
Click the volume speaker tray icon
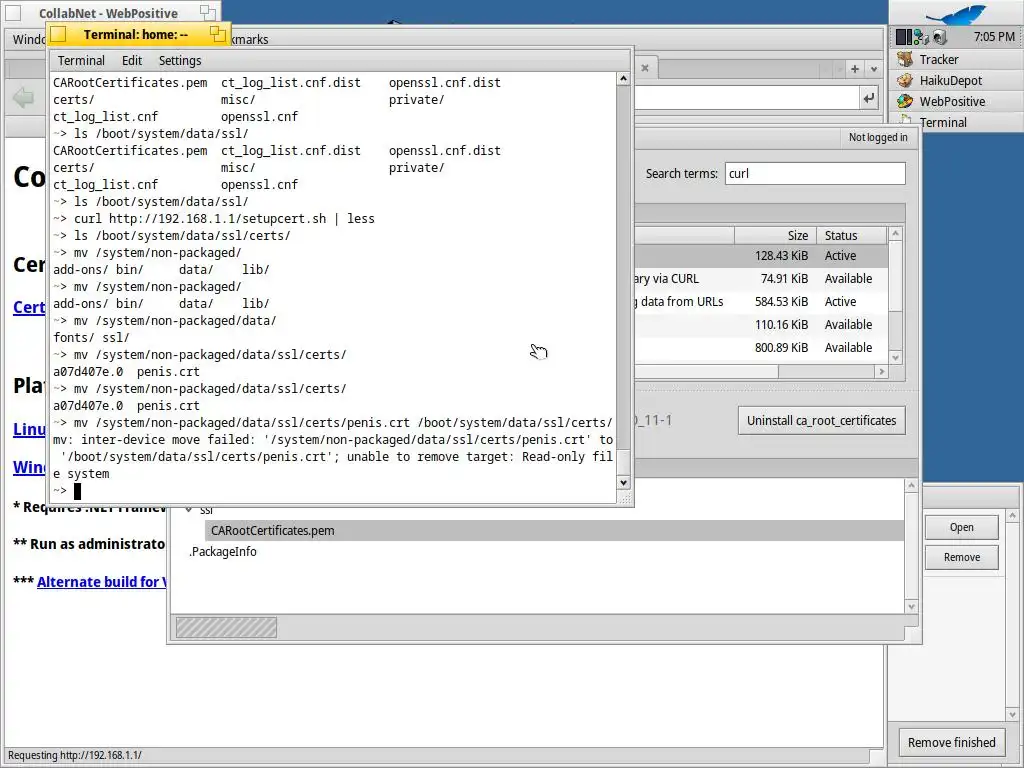coord(939,37)
